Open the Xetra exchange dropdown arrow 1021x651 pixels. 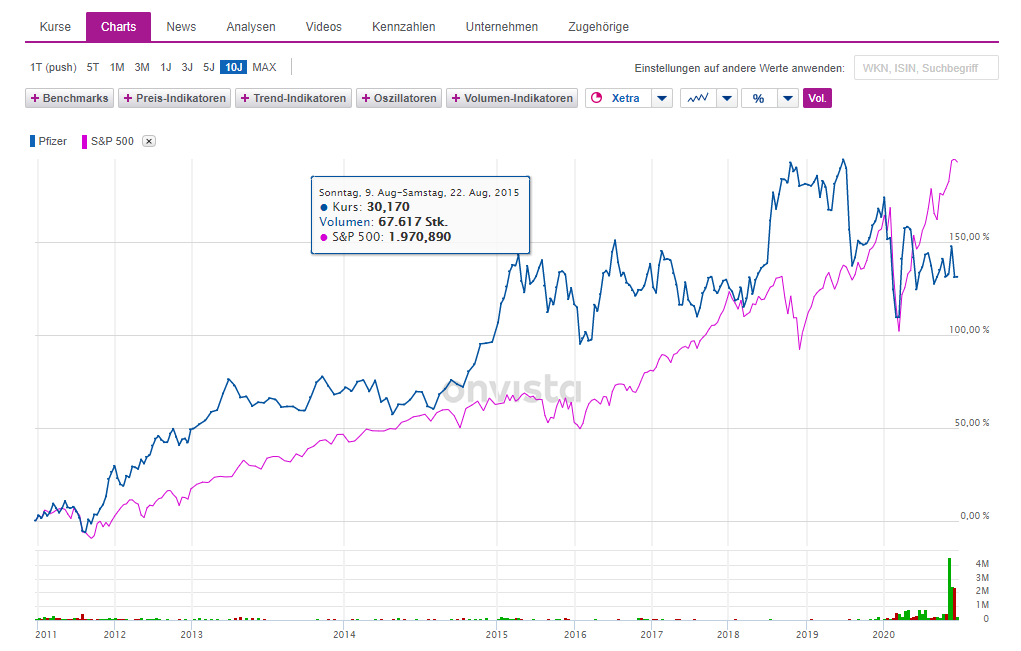662,98
